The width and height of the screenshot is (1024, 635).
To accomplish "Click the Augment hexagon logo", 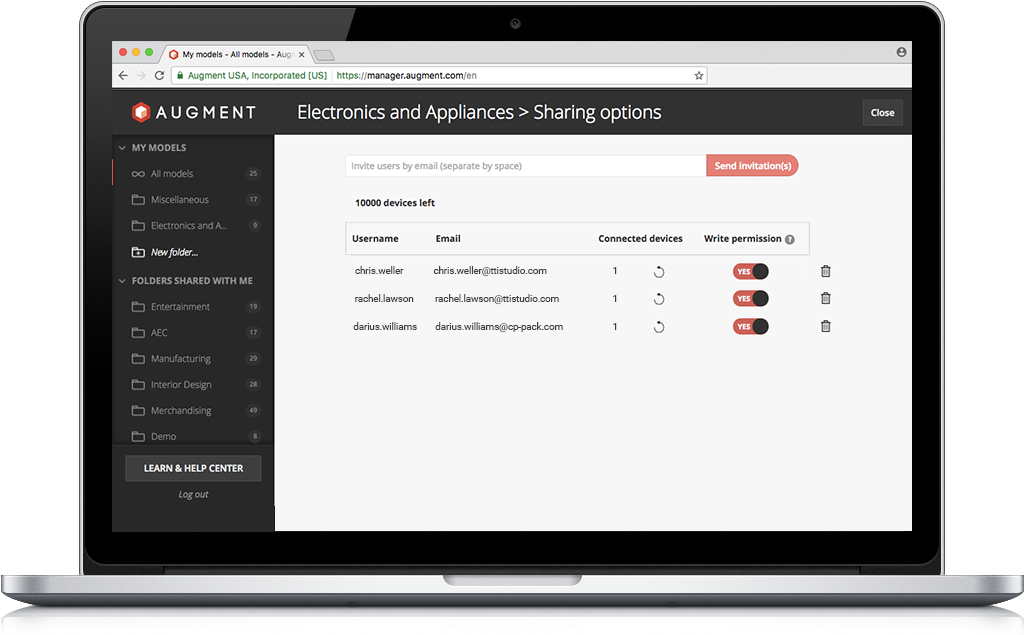I will pos(140,112).
